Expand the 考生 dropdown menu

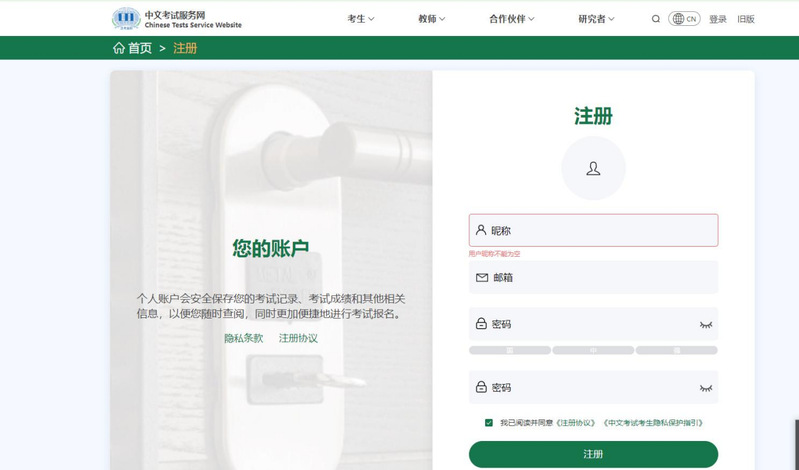(361, 19)
